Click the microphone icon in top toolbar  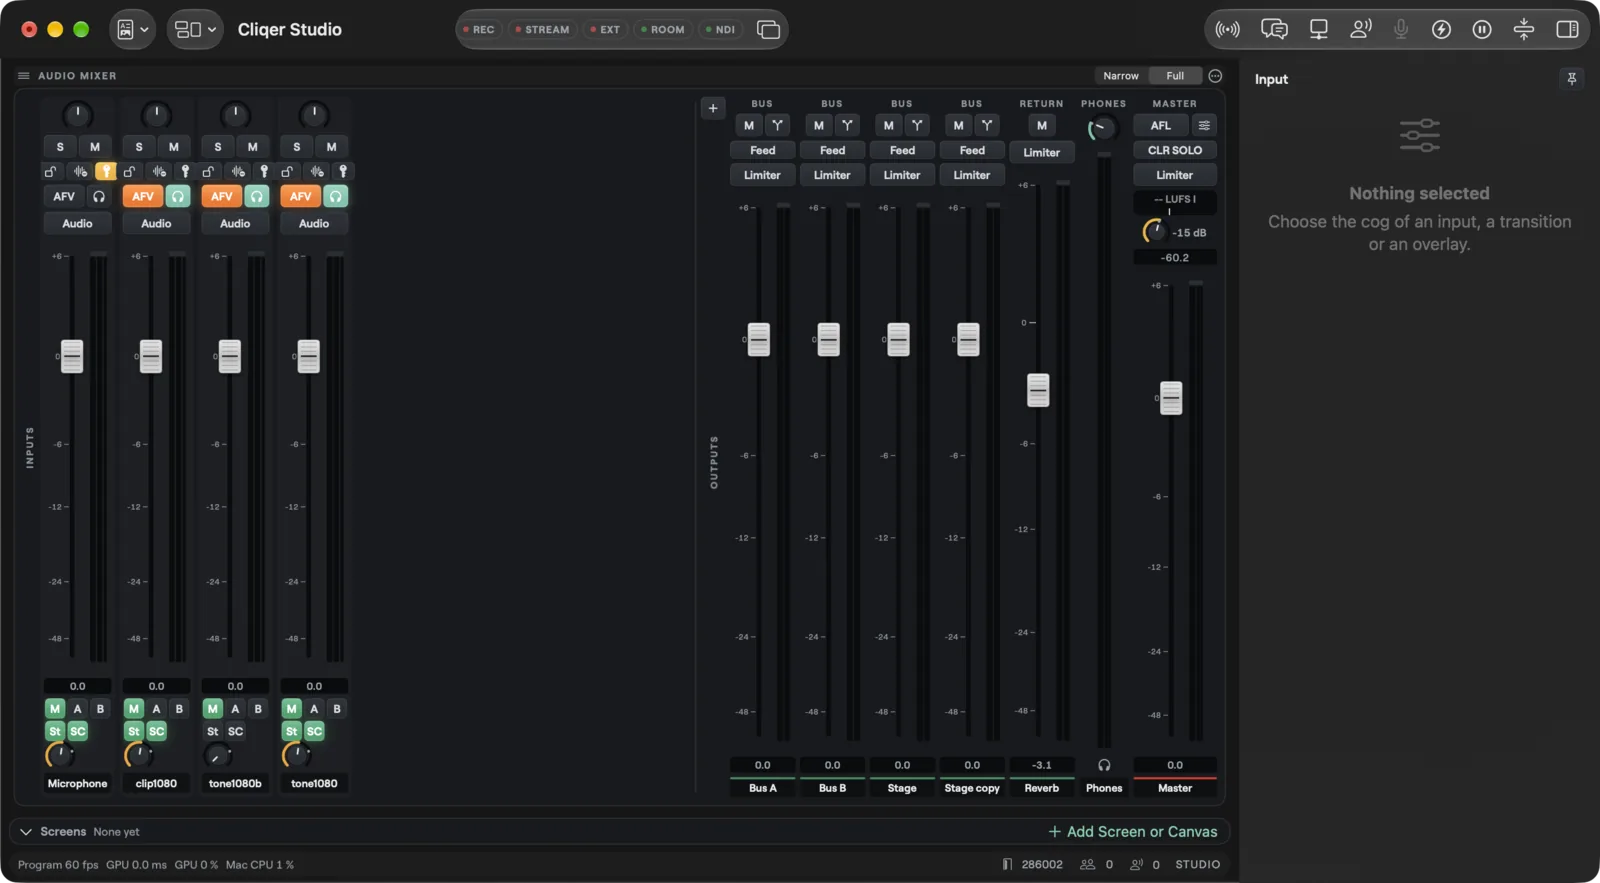pyautogui.click(x=1401, y=30)
